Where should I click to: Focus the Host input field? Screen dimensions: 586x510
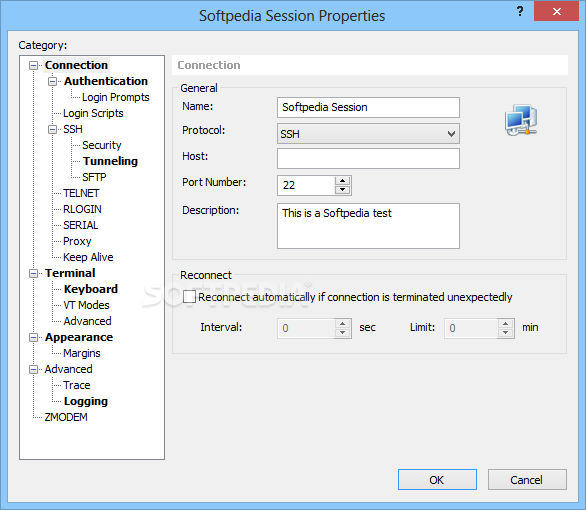click(368, 158)
